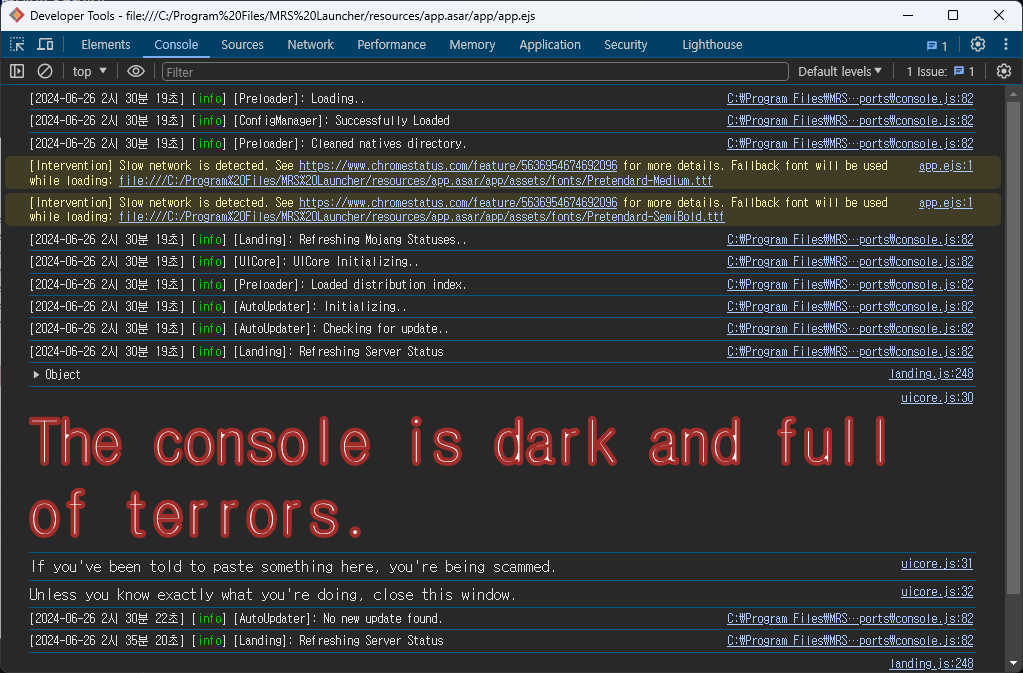Maximize the Developer Tools window
Image resolution: width=1023 pixels, height=673 pixels.
coord(953,15)
